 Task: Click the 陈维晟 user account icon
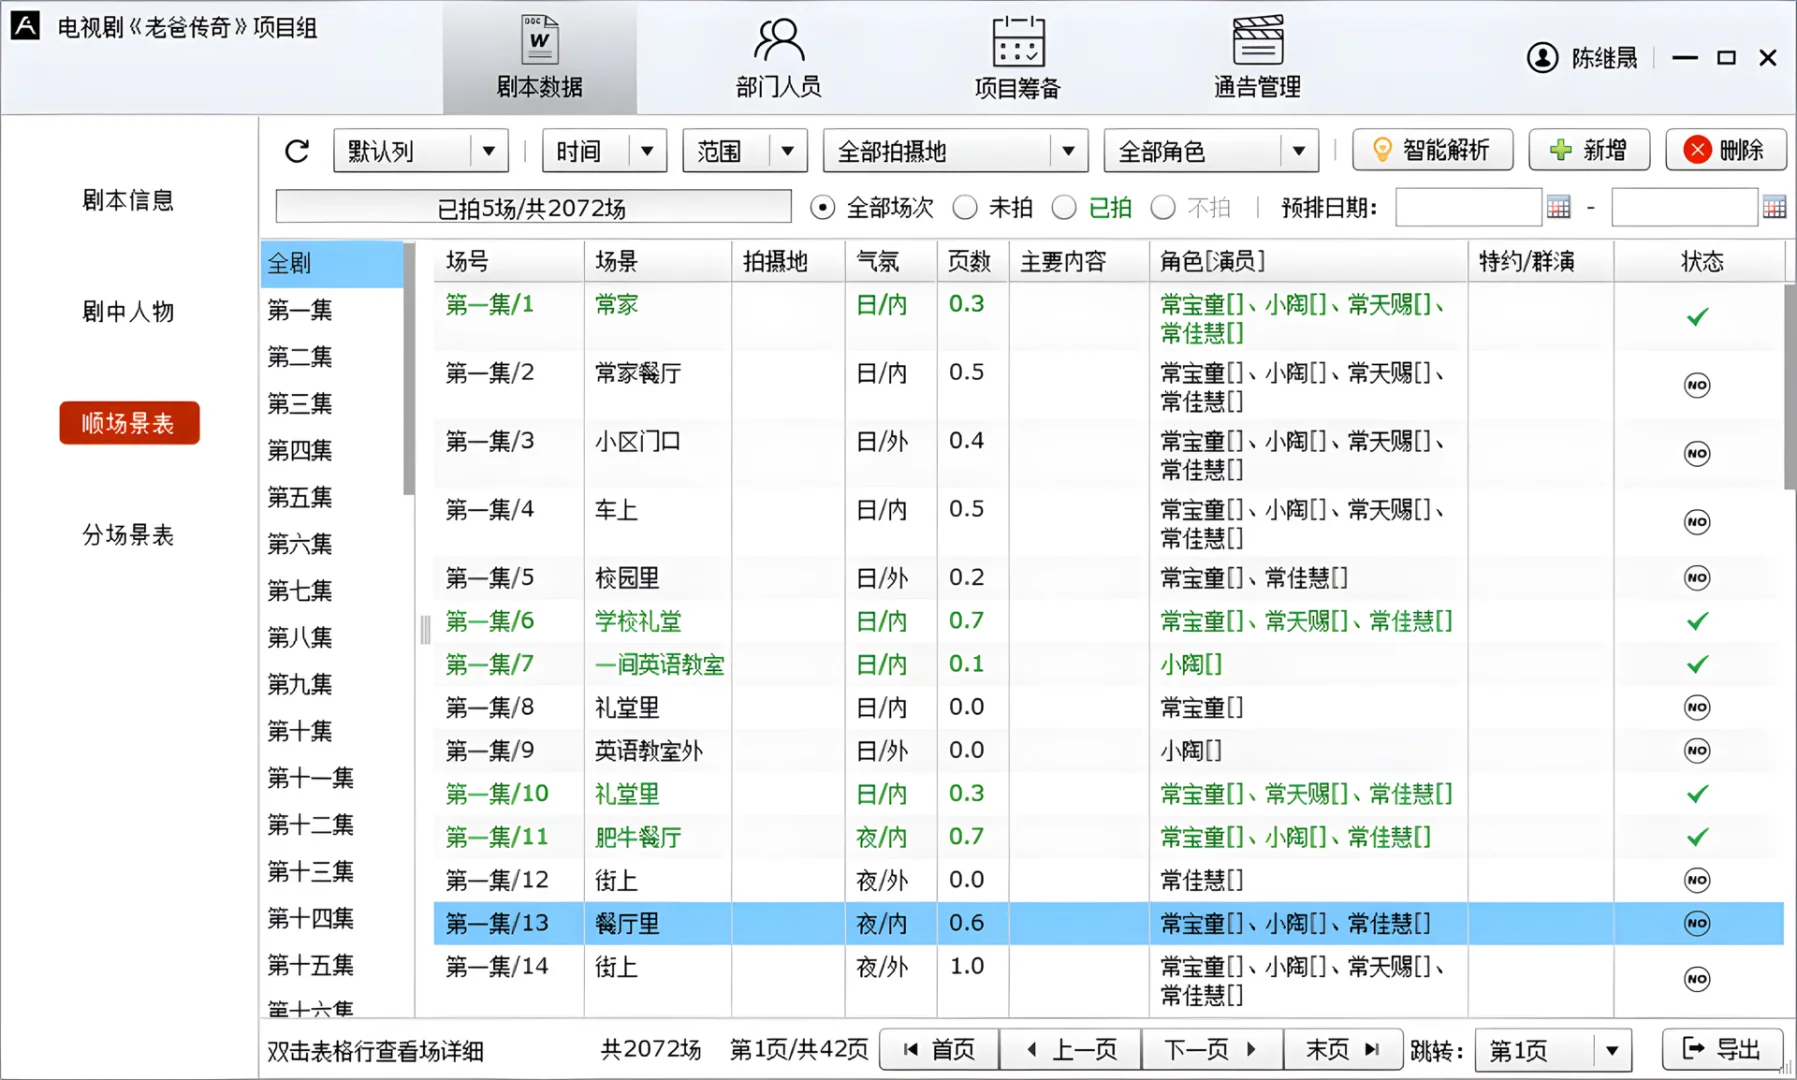[1541, 58]
